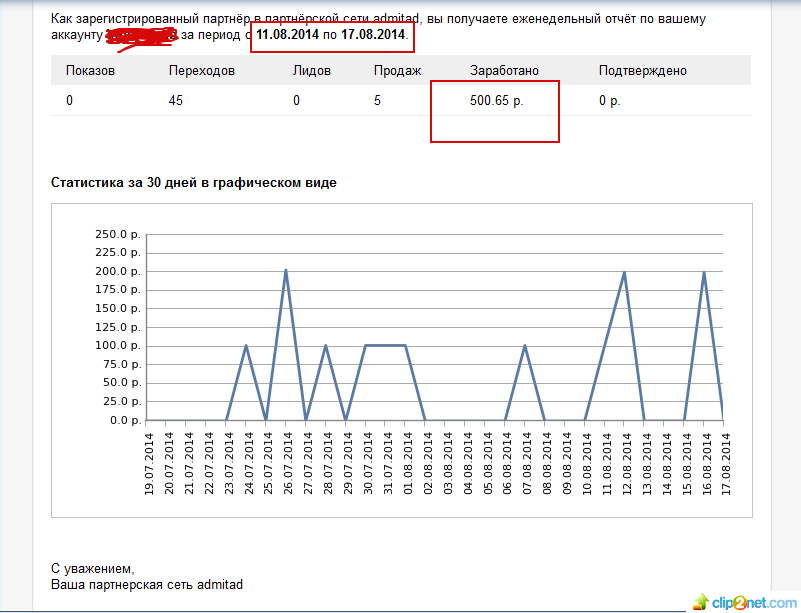Click the start date 11.08.2014
801x613 pixels.
287,35
